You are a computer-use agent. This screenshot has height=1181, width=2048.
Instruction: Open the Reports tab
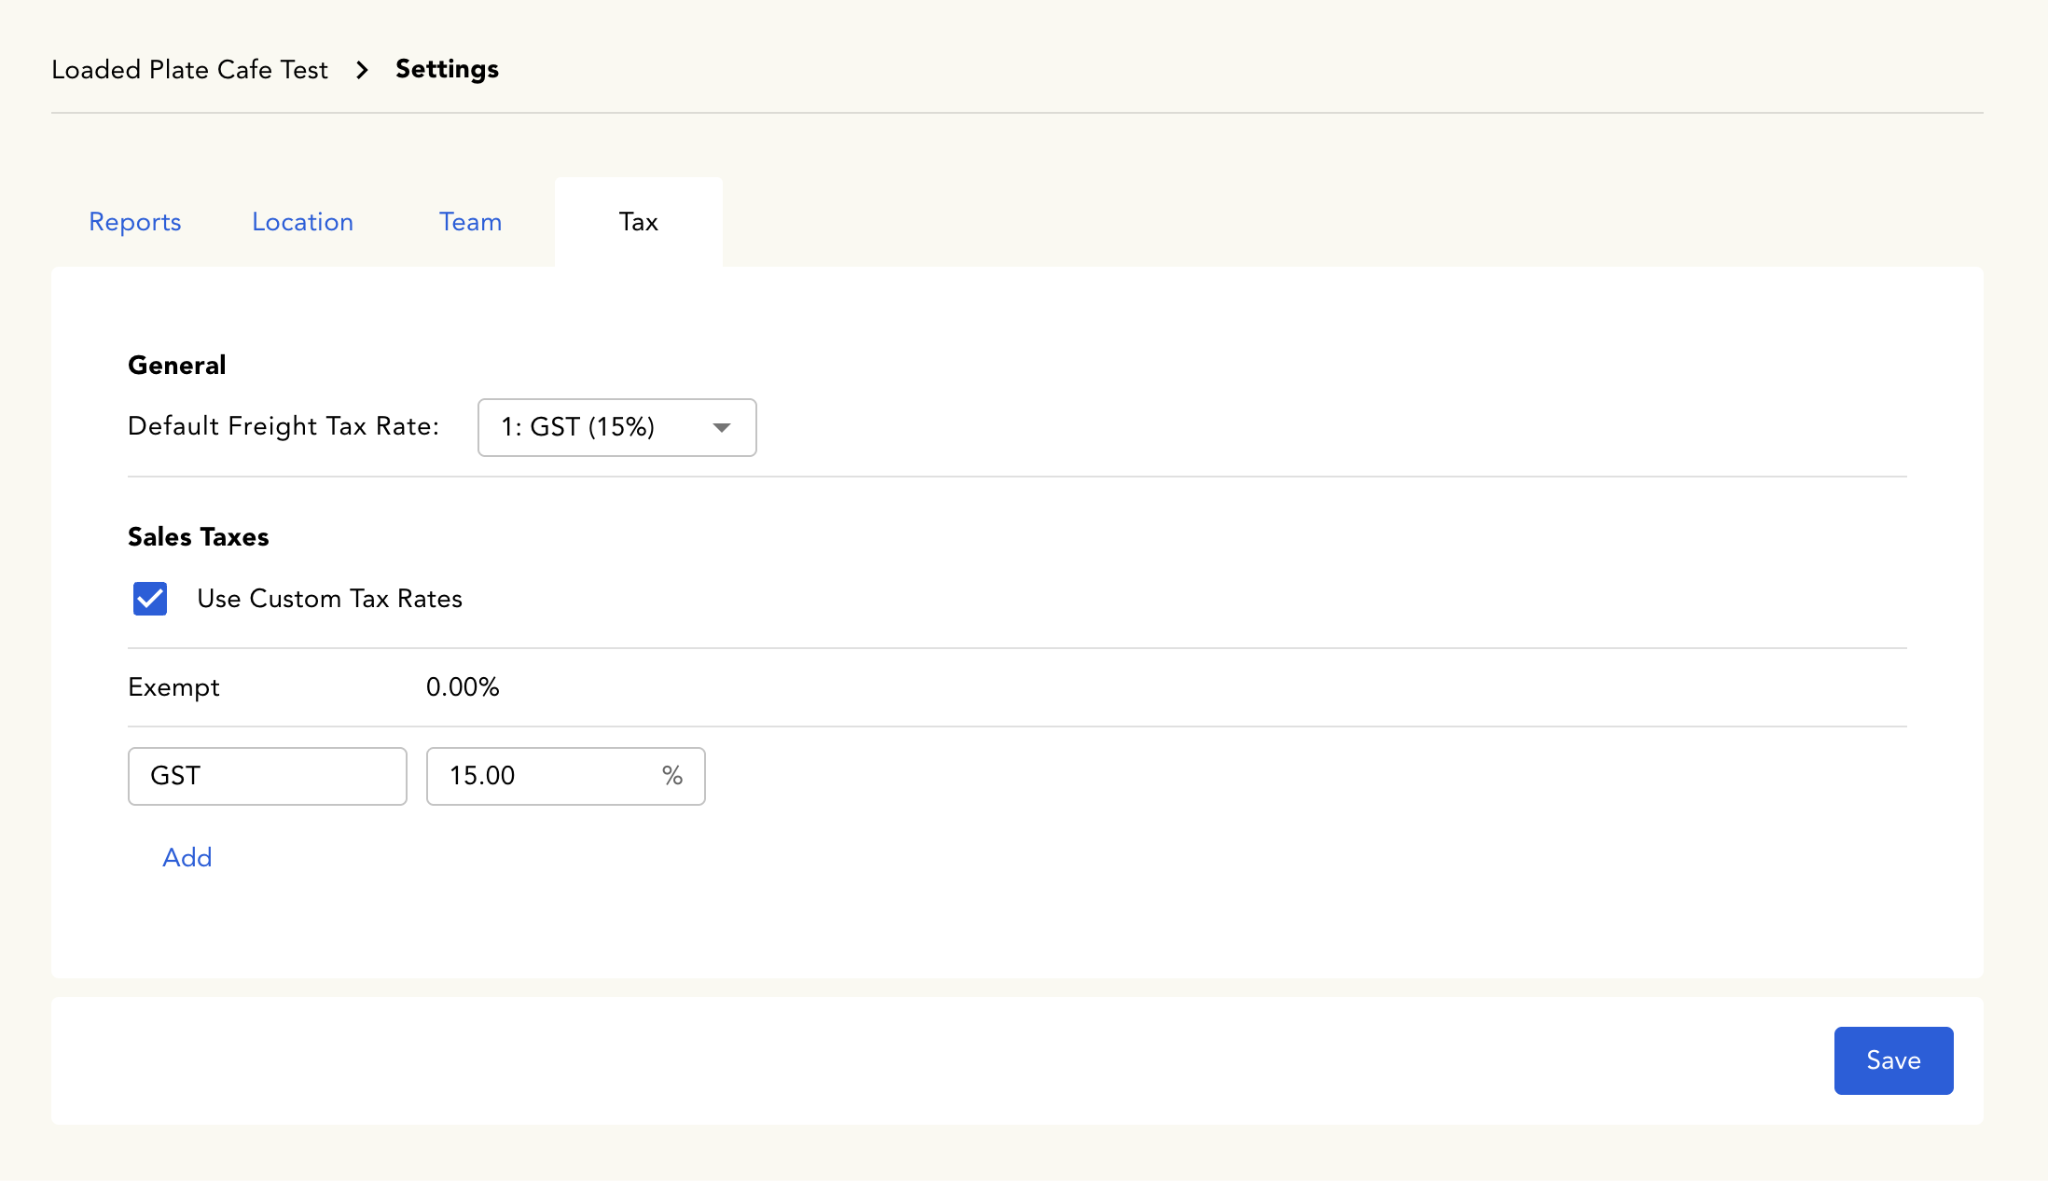(x=135, y=222)
